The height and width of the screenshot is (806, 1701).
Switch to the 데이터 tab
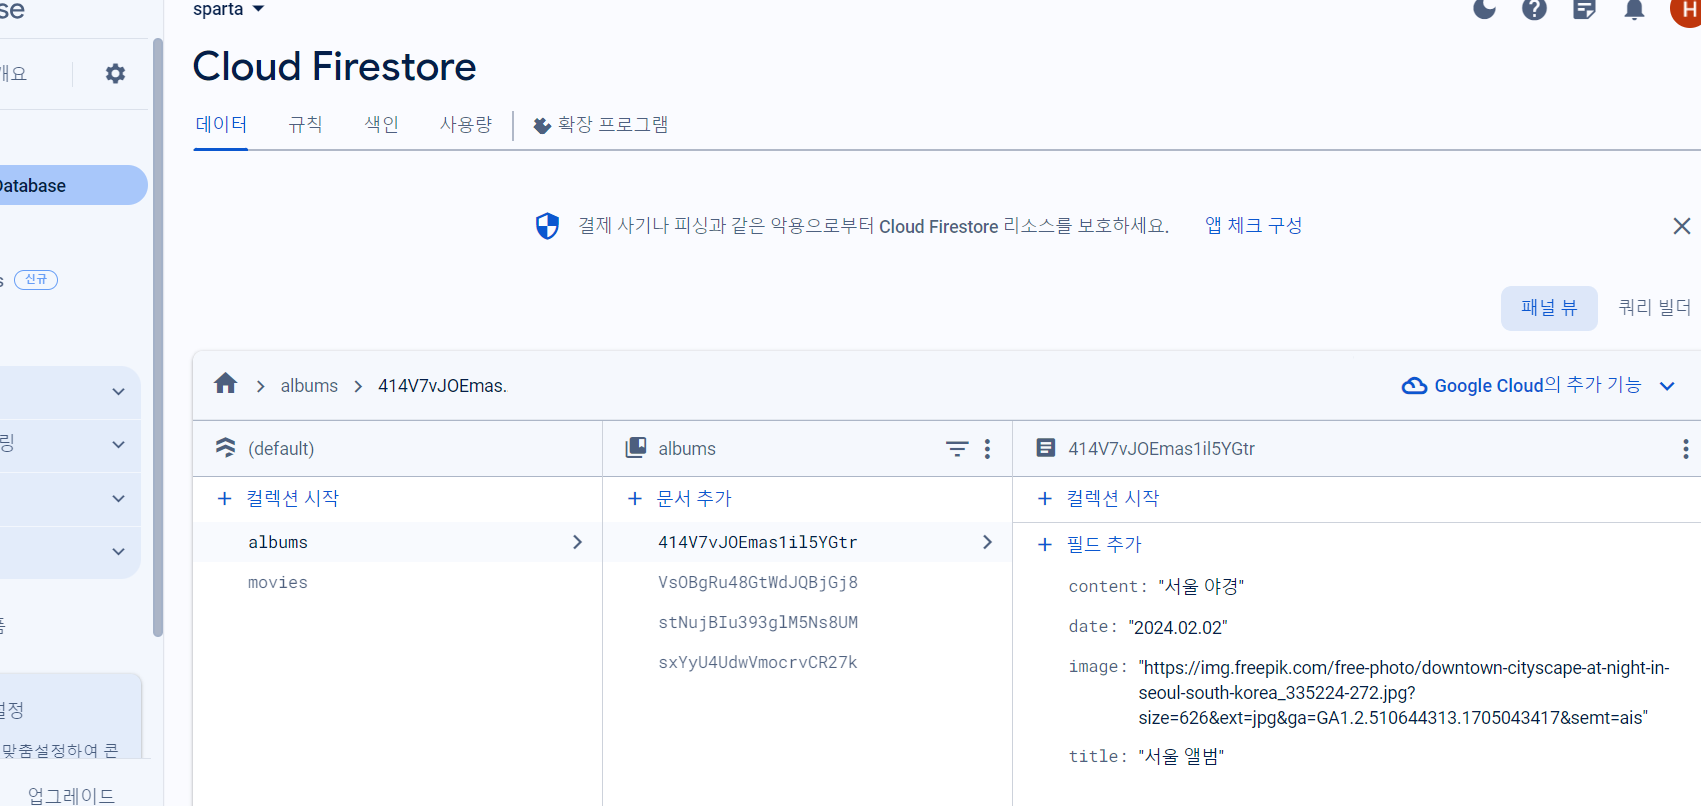tap(221, 125)
